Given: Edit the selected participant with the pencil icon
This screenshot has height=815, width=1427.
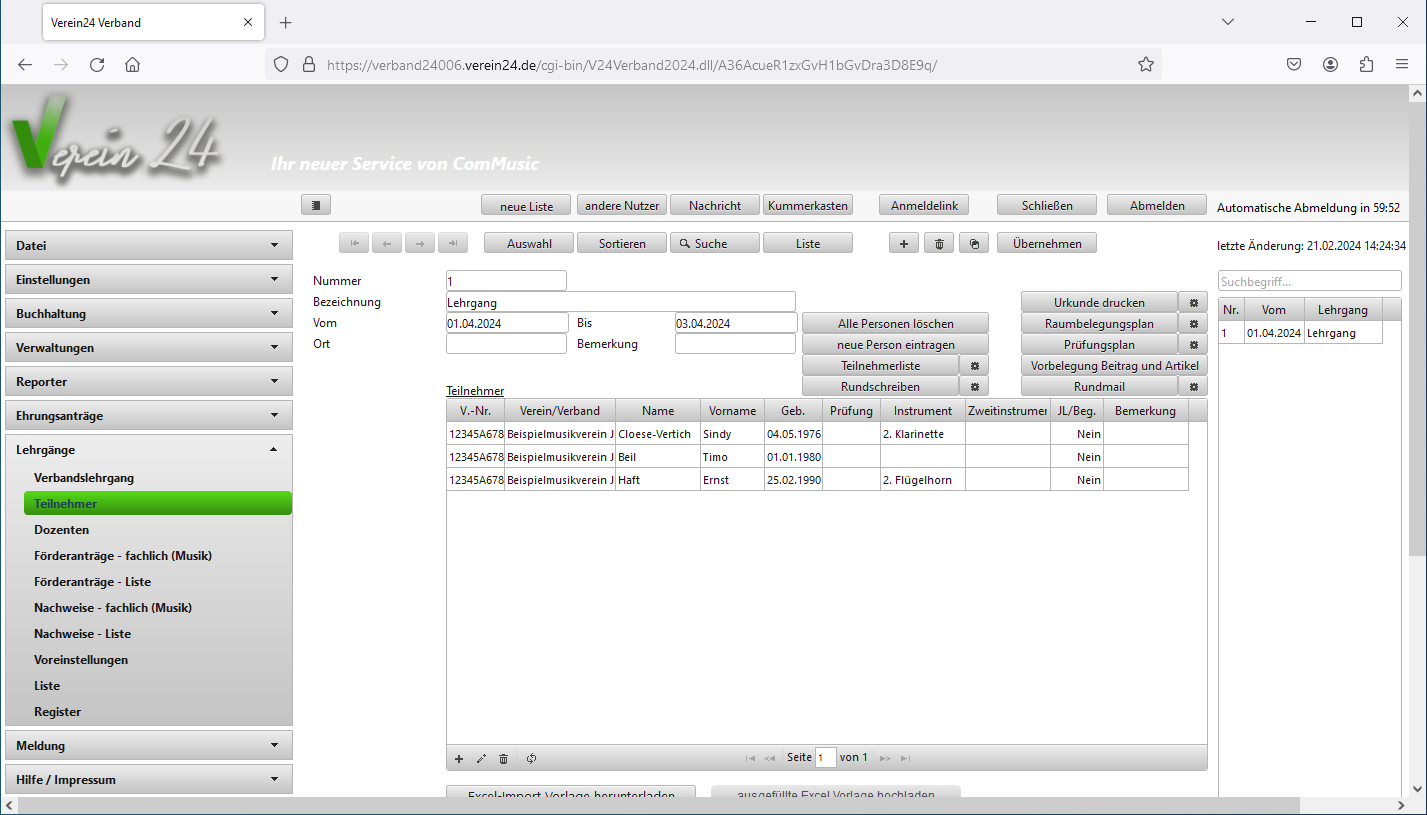Looking at the screenshot, I should [x=481, y=758].
